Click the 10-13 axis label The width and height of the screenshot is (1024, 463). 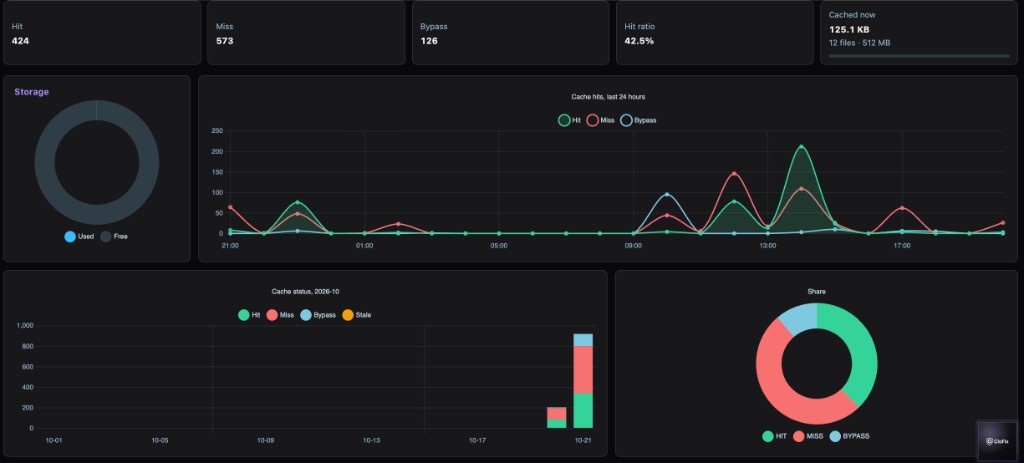tap(371, 440)
